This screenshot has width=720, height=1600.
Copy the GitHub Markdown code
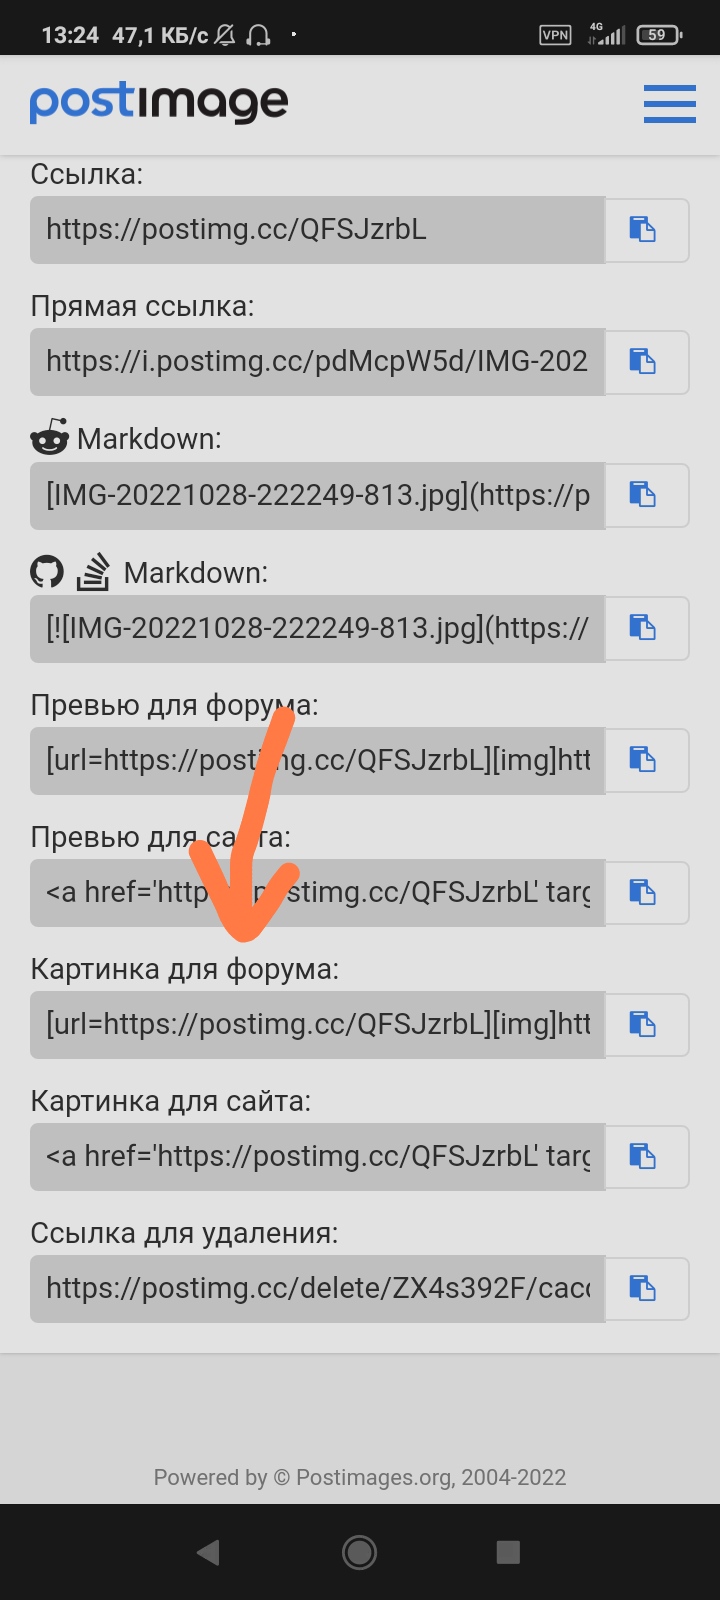pos(647,628)
